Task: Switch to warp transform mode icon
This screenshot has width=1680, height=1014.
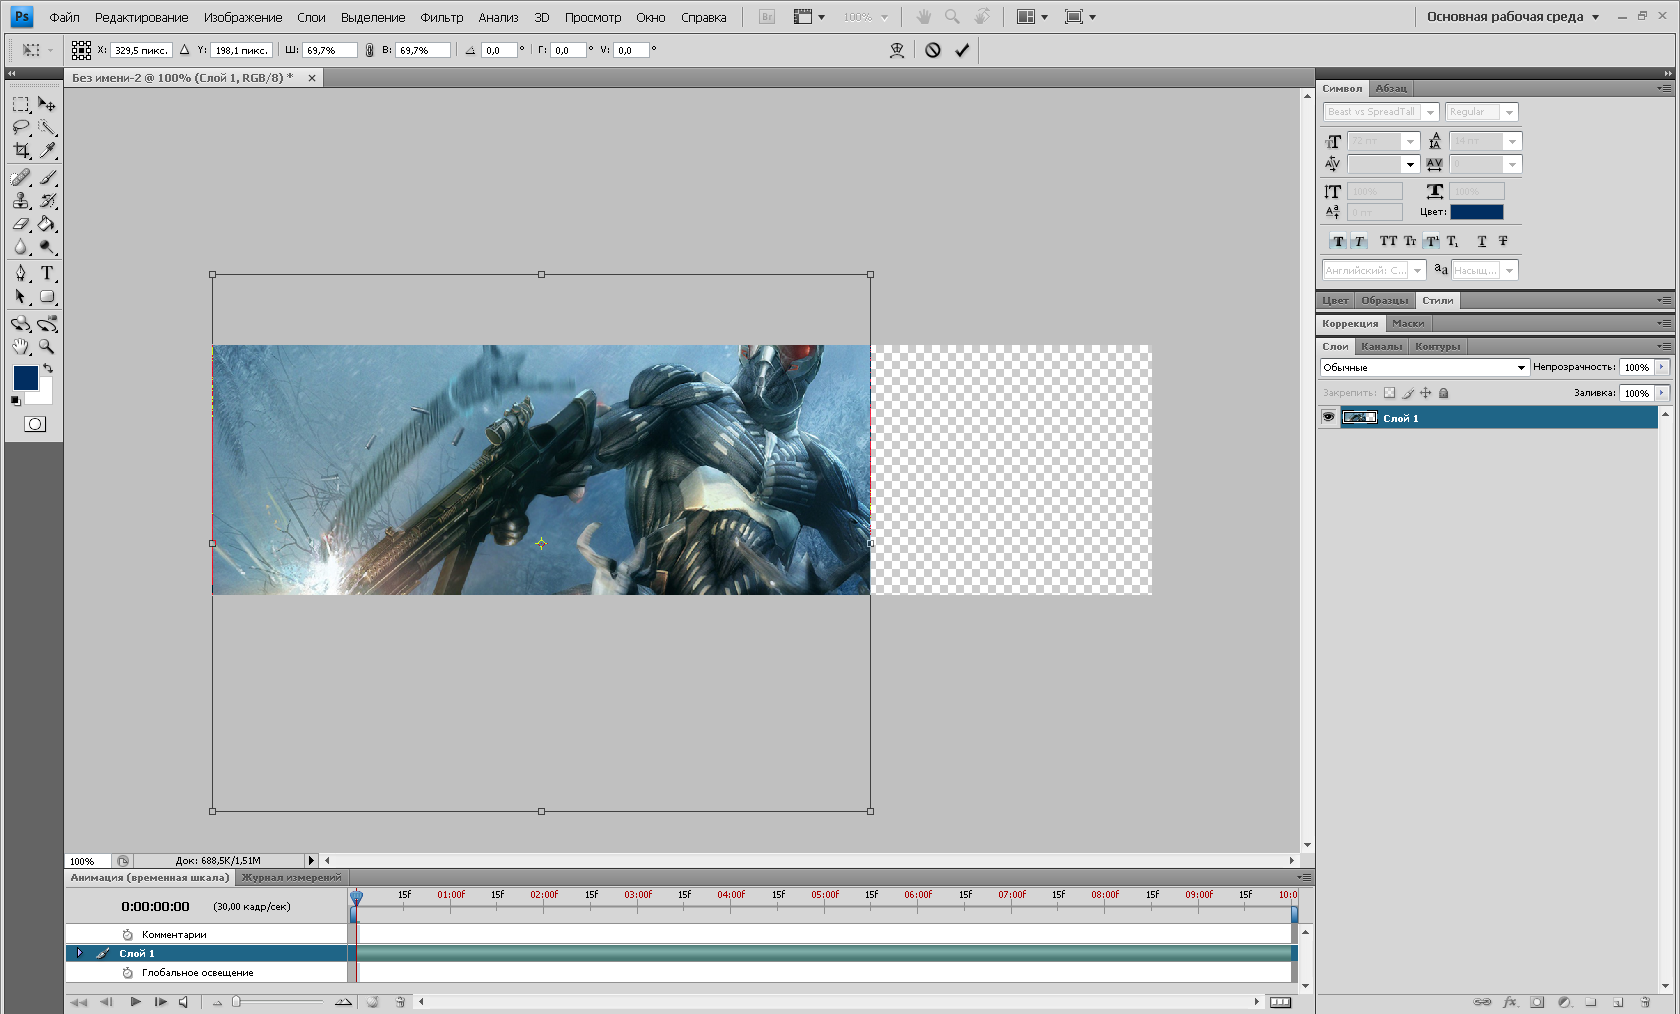Action: 897,50
